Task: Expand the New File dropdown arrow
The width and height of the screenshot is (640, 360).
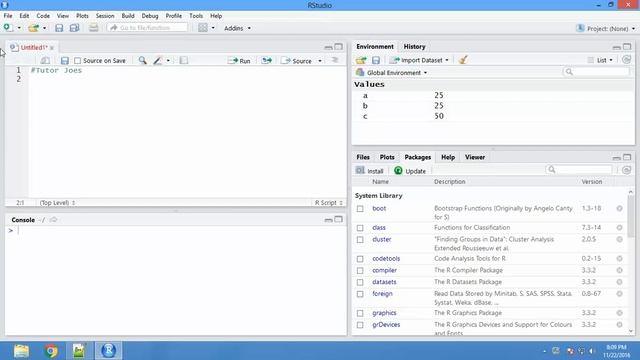Action: coord(19,28)
